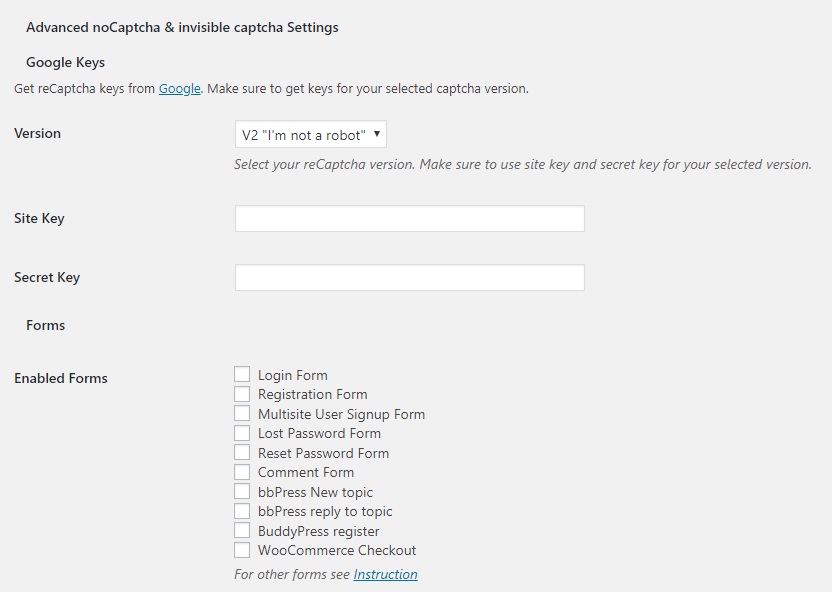The width and height of the screenshot is (832, 592).
Task: Tick the BuddyPress register checkbox
Action: click(x=242, y=530)
